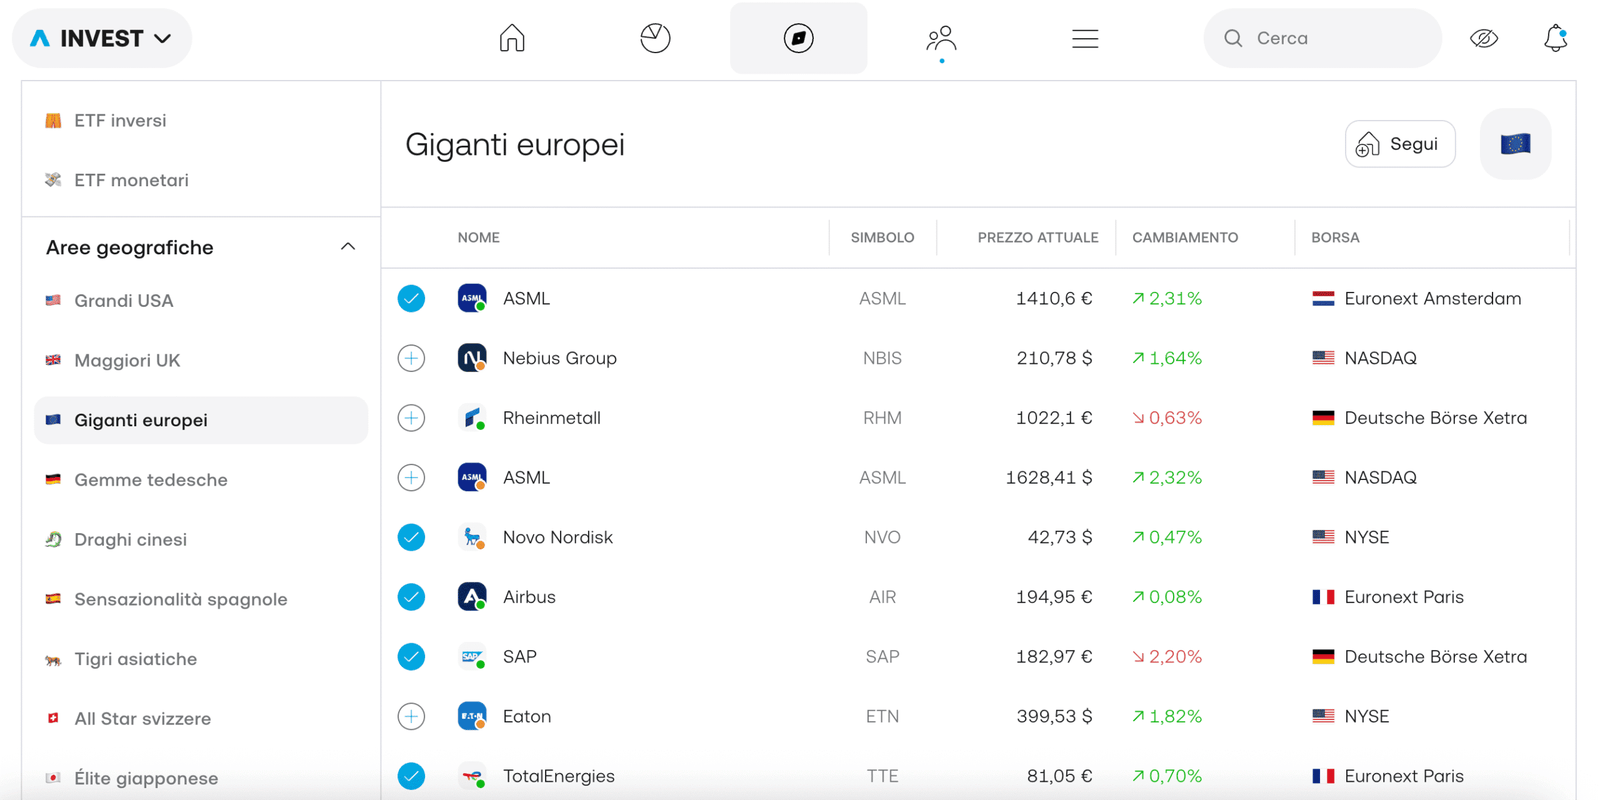Open Élite giapponese list

pyautogui.click(x=201, y=778)
